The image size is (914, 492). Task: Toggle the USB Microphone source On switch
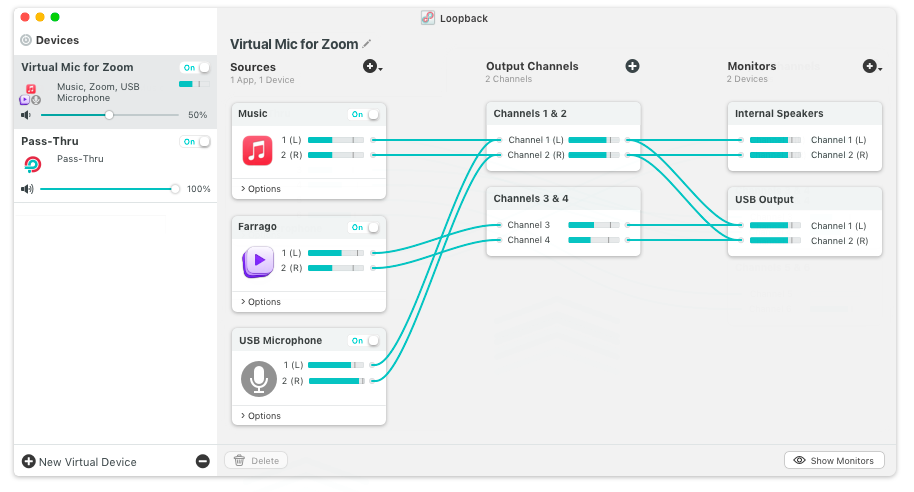coord(364,340)
